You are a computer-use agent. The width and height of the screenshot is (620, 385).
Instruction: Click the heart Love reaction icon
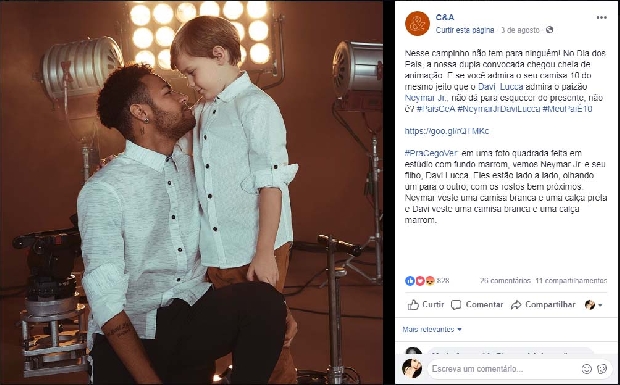click(420, 281)
